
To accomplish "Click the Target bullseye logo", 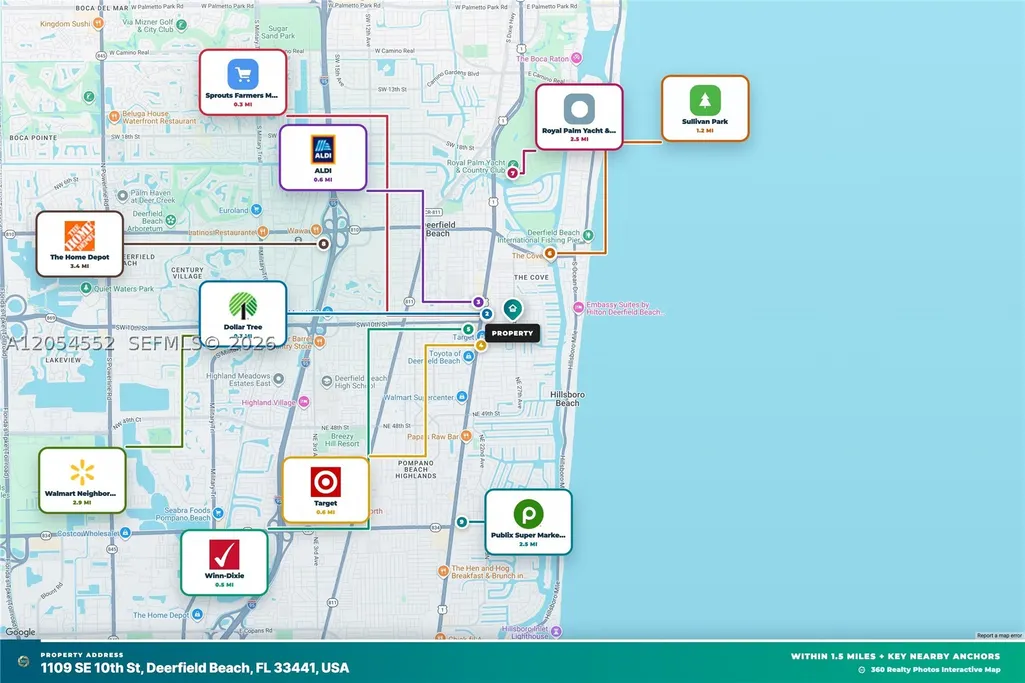I will click(325, 482).
